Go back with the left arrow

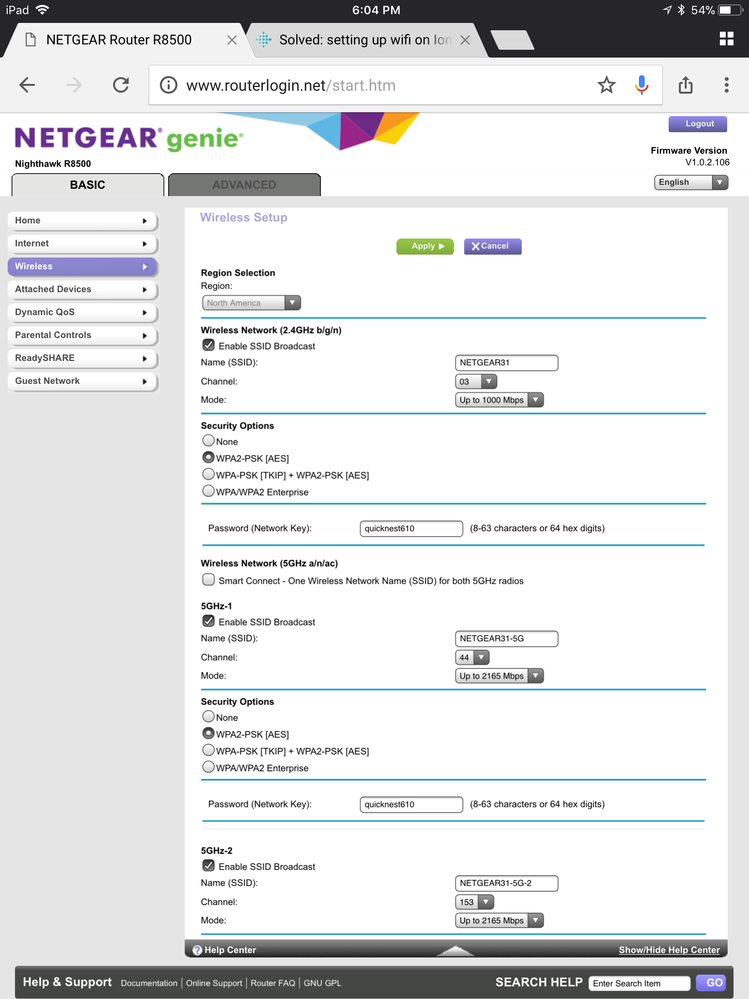coord(27,86)
